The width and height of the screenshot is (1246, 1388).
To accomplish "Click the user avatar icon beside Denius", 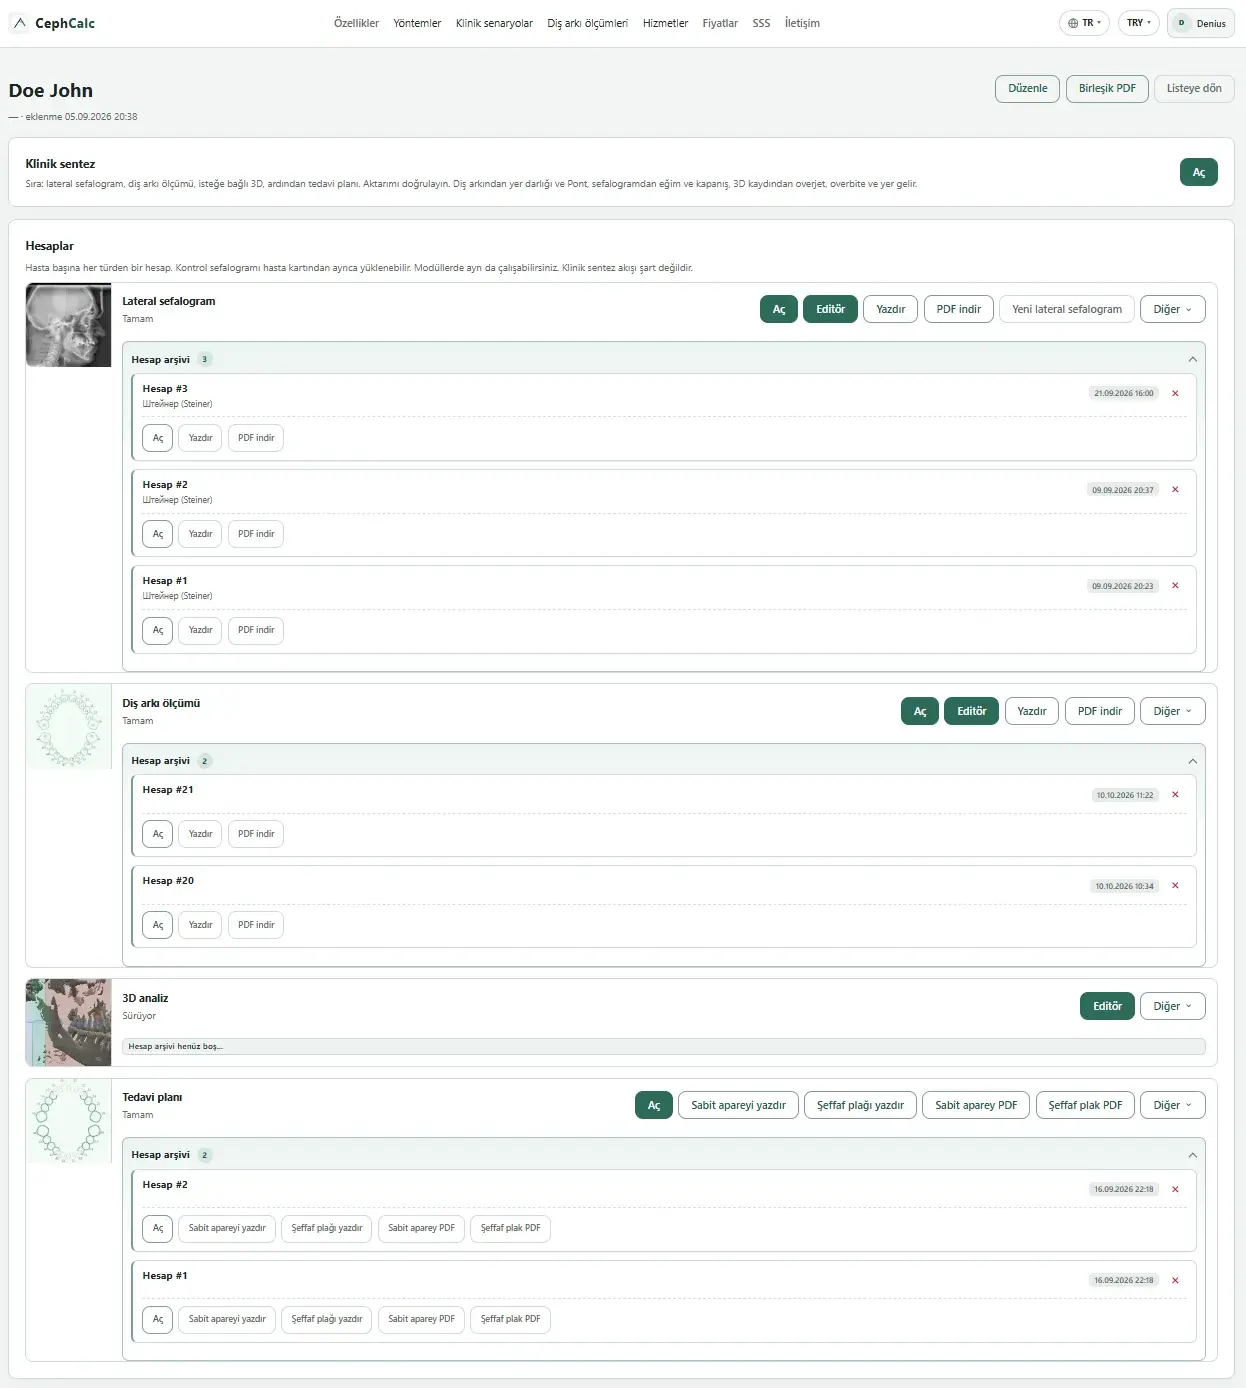I will pos(1181,23).
